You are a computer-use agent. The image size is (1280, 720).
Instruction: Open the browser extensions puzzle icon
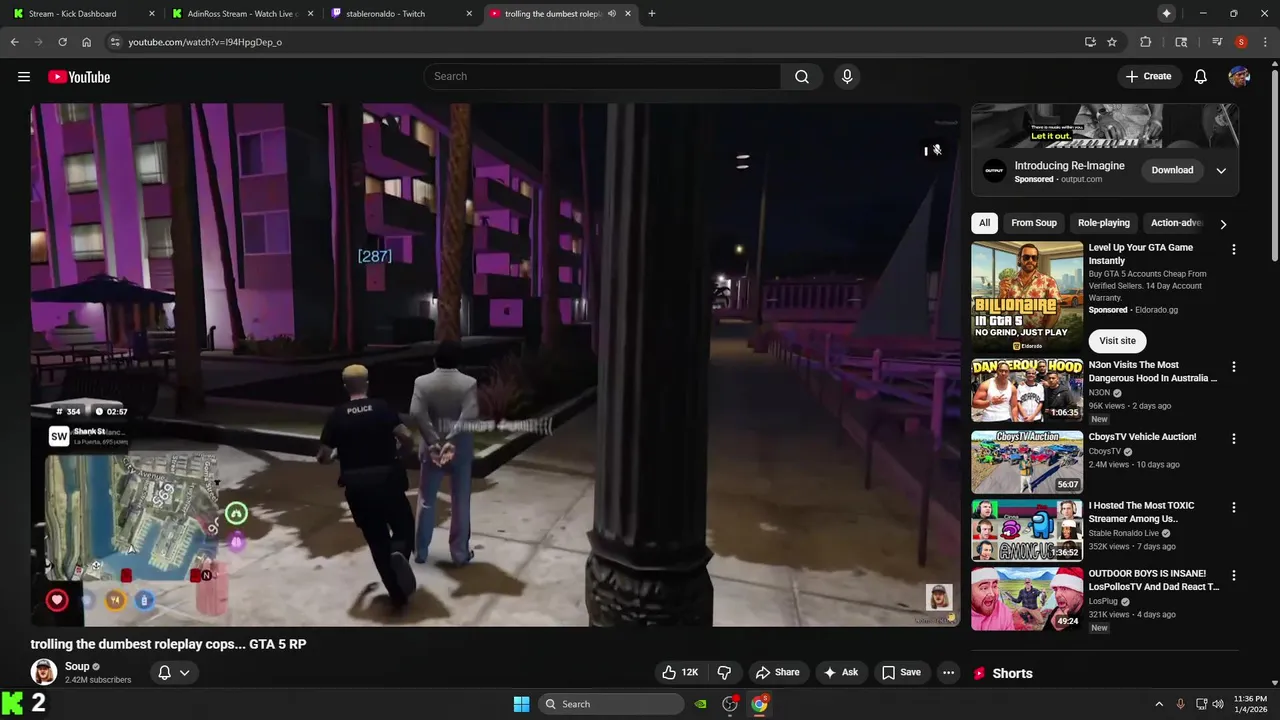(1146, 42)
